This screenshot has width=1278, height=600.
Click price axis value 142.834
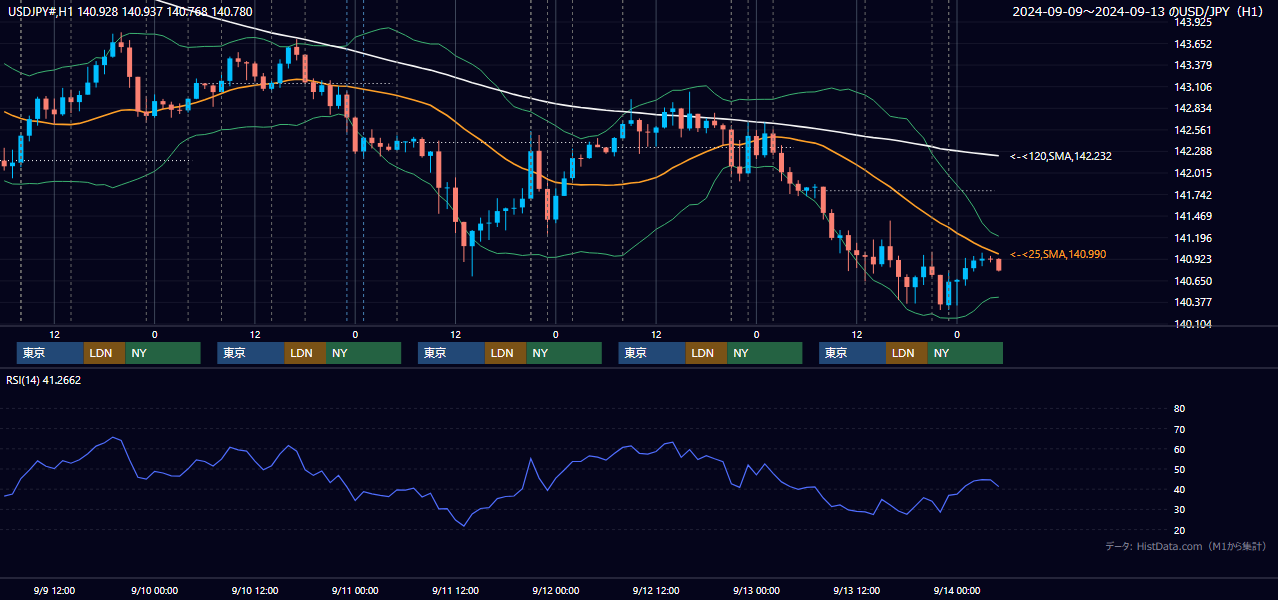click(x=1194, y=109)
